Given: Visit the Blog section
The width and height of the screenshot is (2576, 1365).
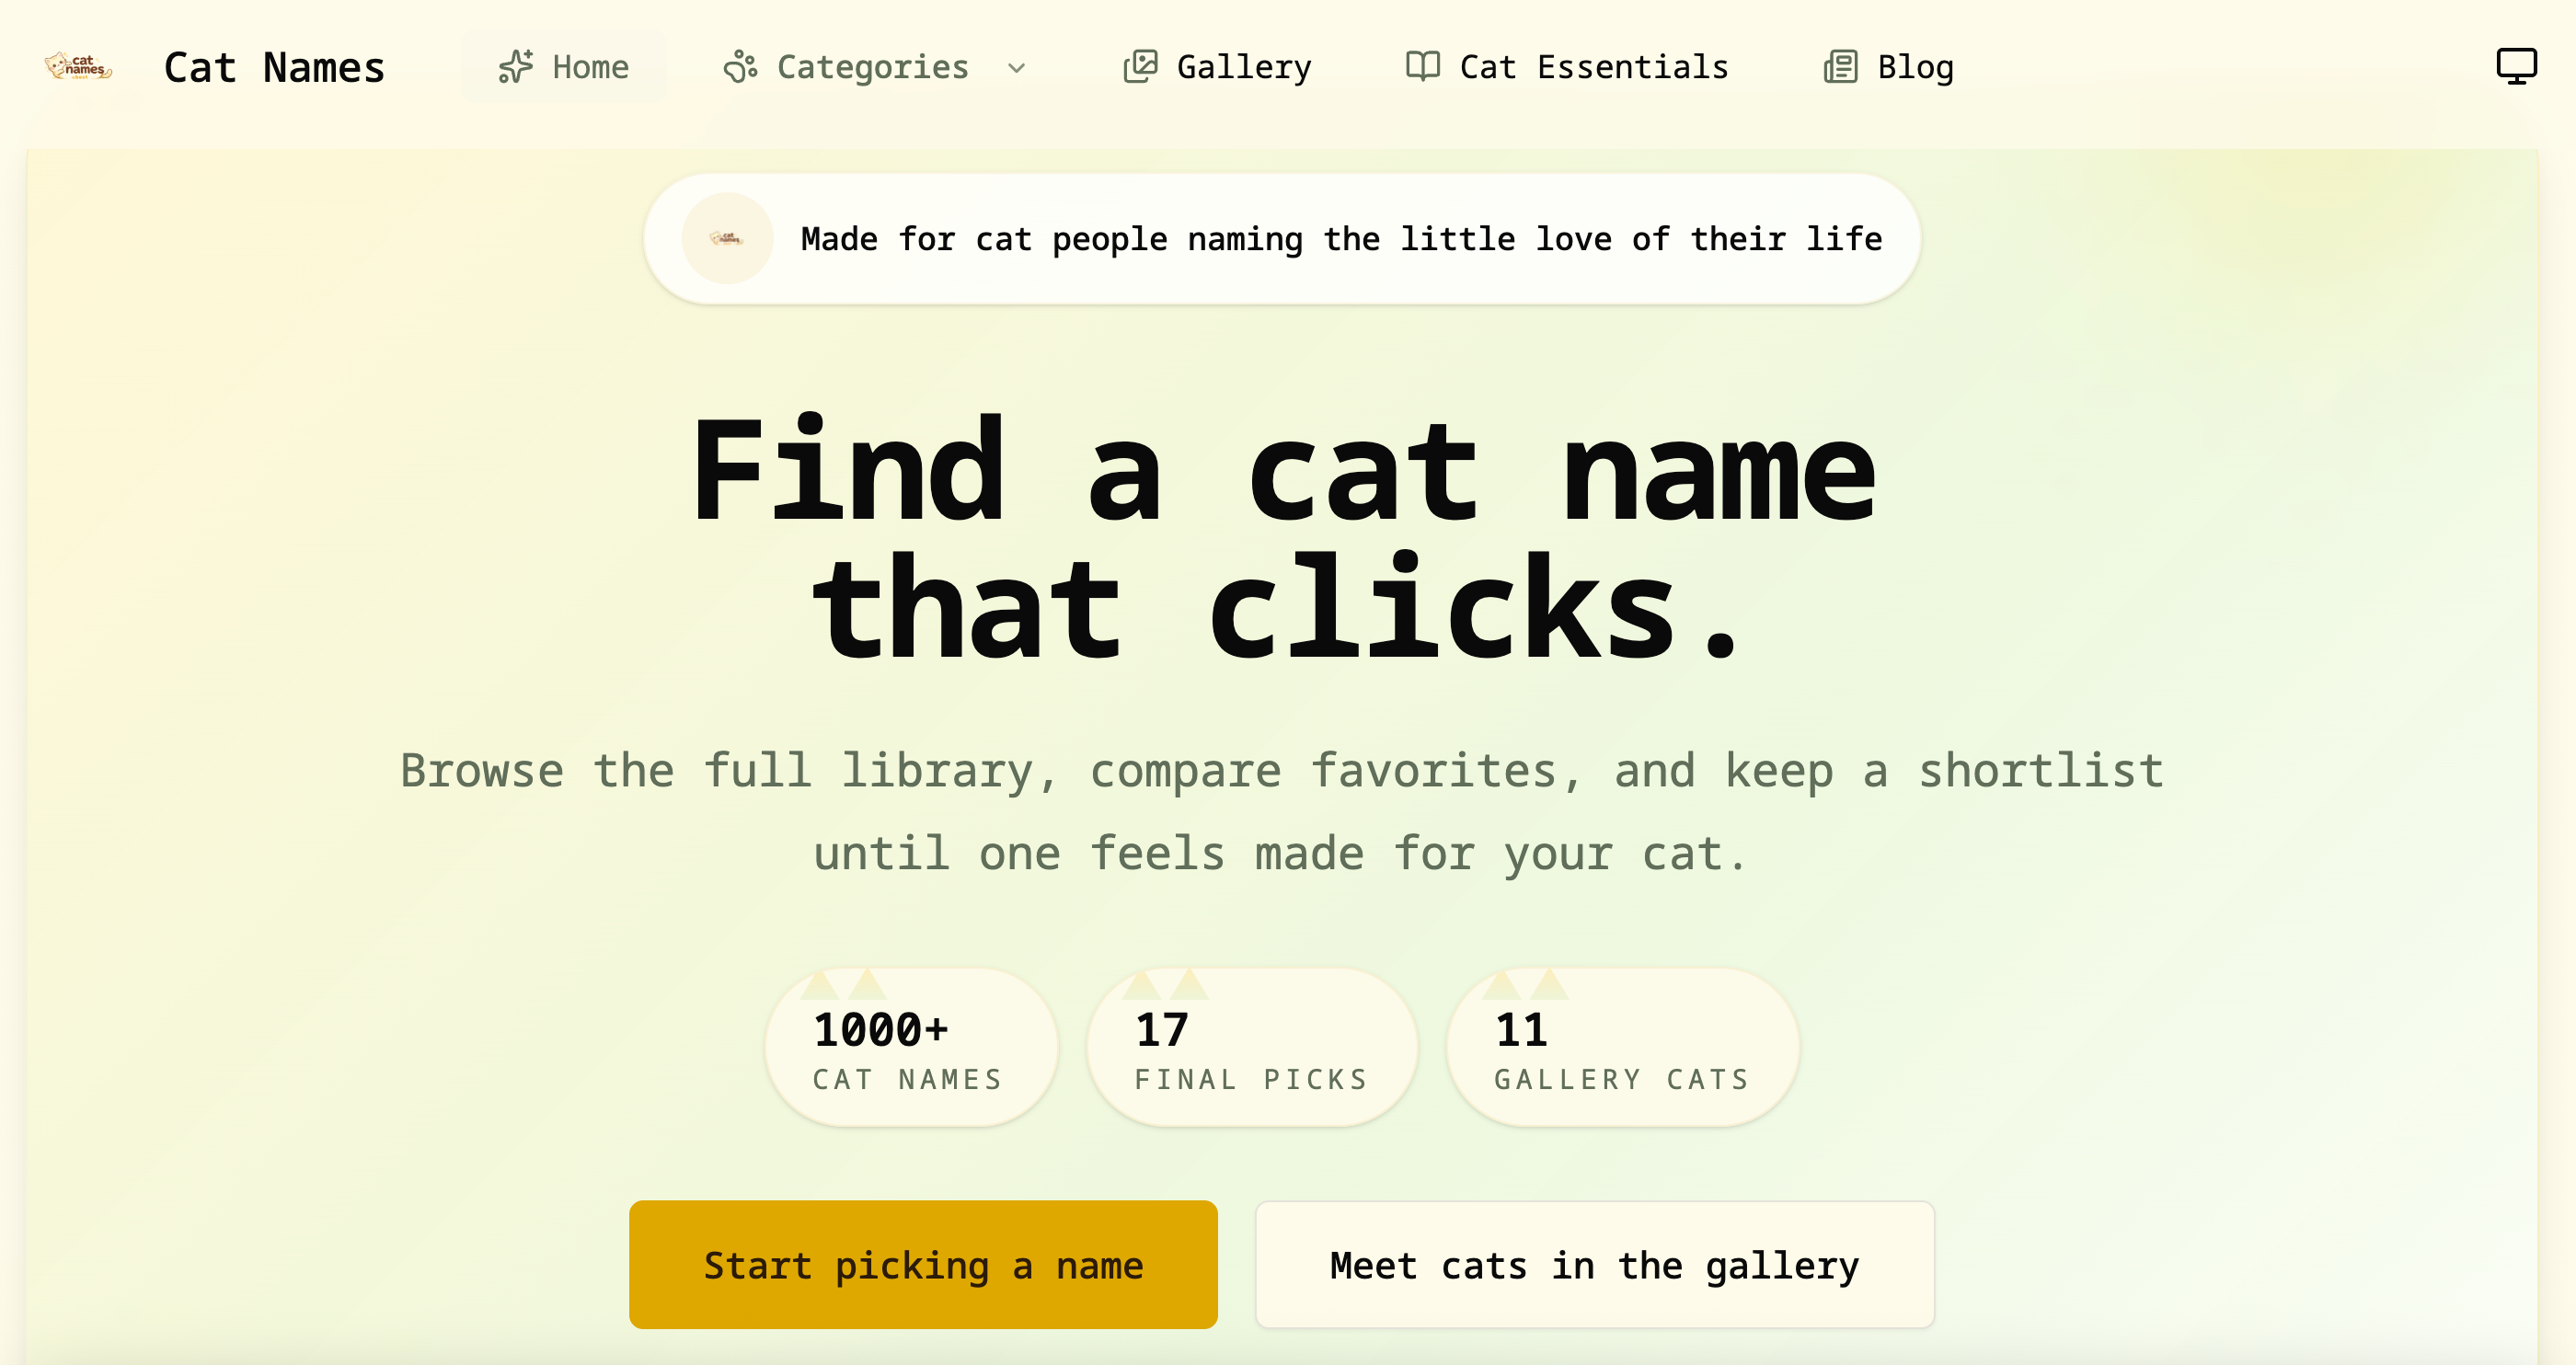Looking at the screenshot, I should [1915, 67].
